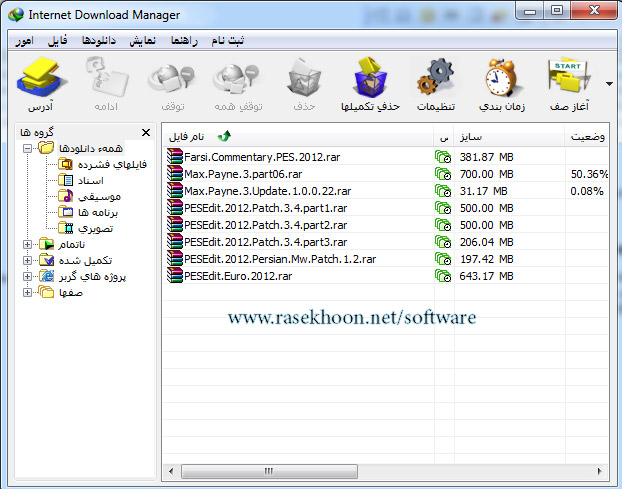Open the دانلودها menu
Image resolution: width=622 pixels, height=489 pixels.
tap(100, 41)
